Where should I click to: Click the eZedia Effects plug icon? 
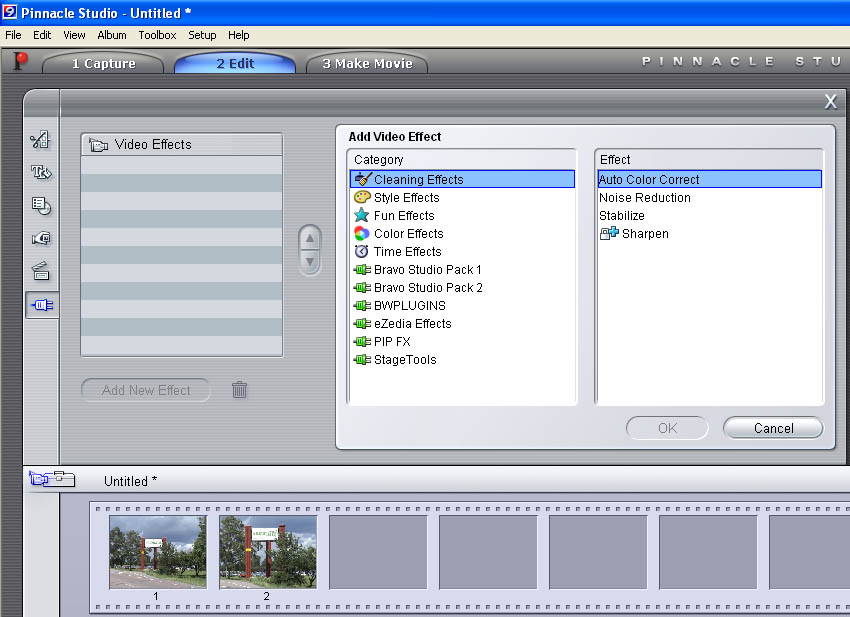[x=362, y=323]
